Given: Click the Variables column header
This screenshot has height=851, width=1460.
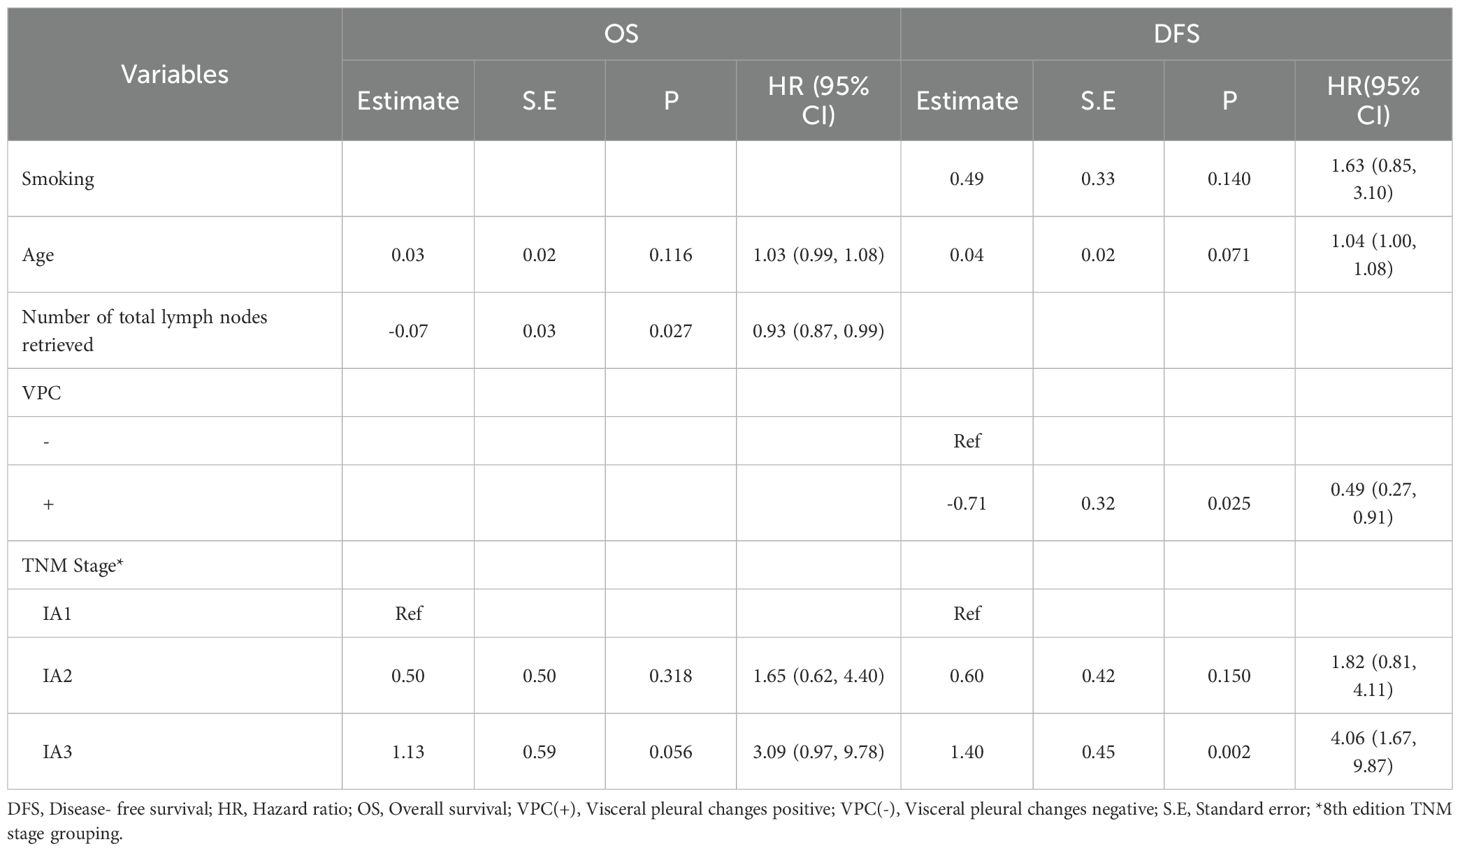Looking at the screenshot, I should coord(175,74).
